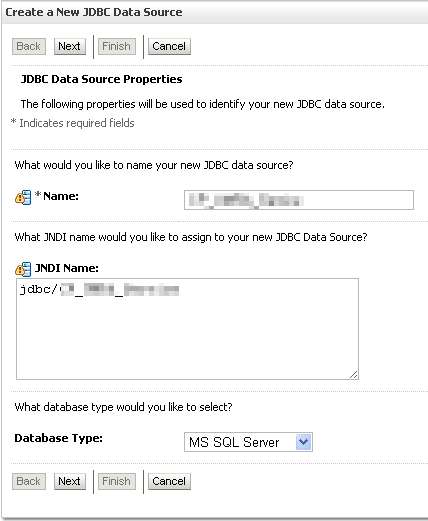428x521 pixels.
Task: Click Back below the Database Type section
Action: [29, 481]
